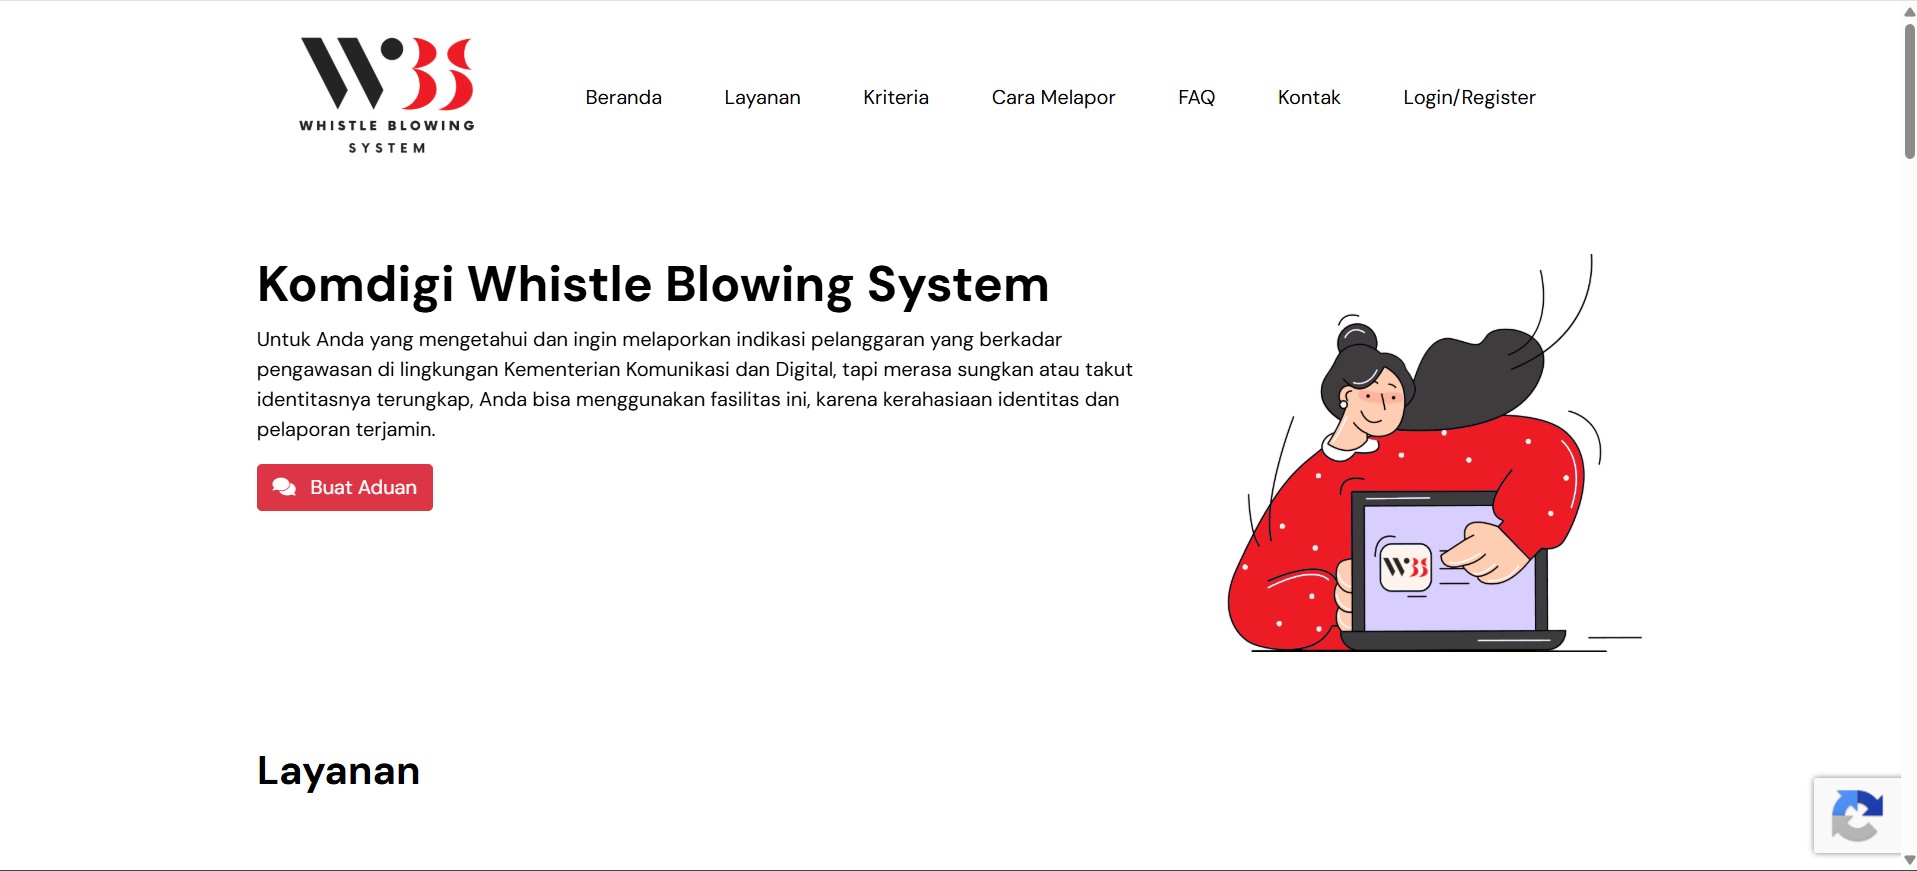Image resolution: width=1917 pixels, height=871 pixels.
Task: Open the Cara Melapor page
Action: [x=1053, y=97]
